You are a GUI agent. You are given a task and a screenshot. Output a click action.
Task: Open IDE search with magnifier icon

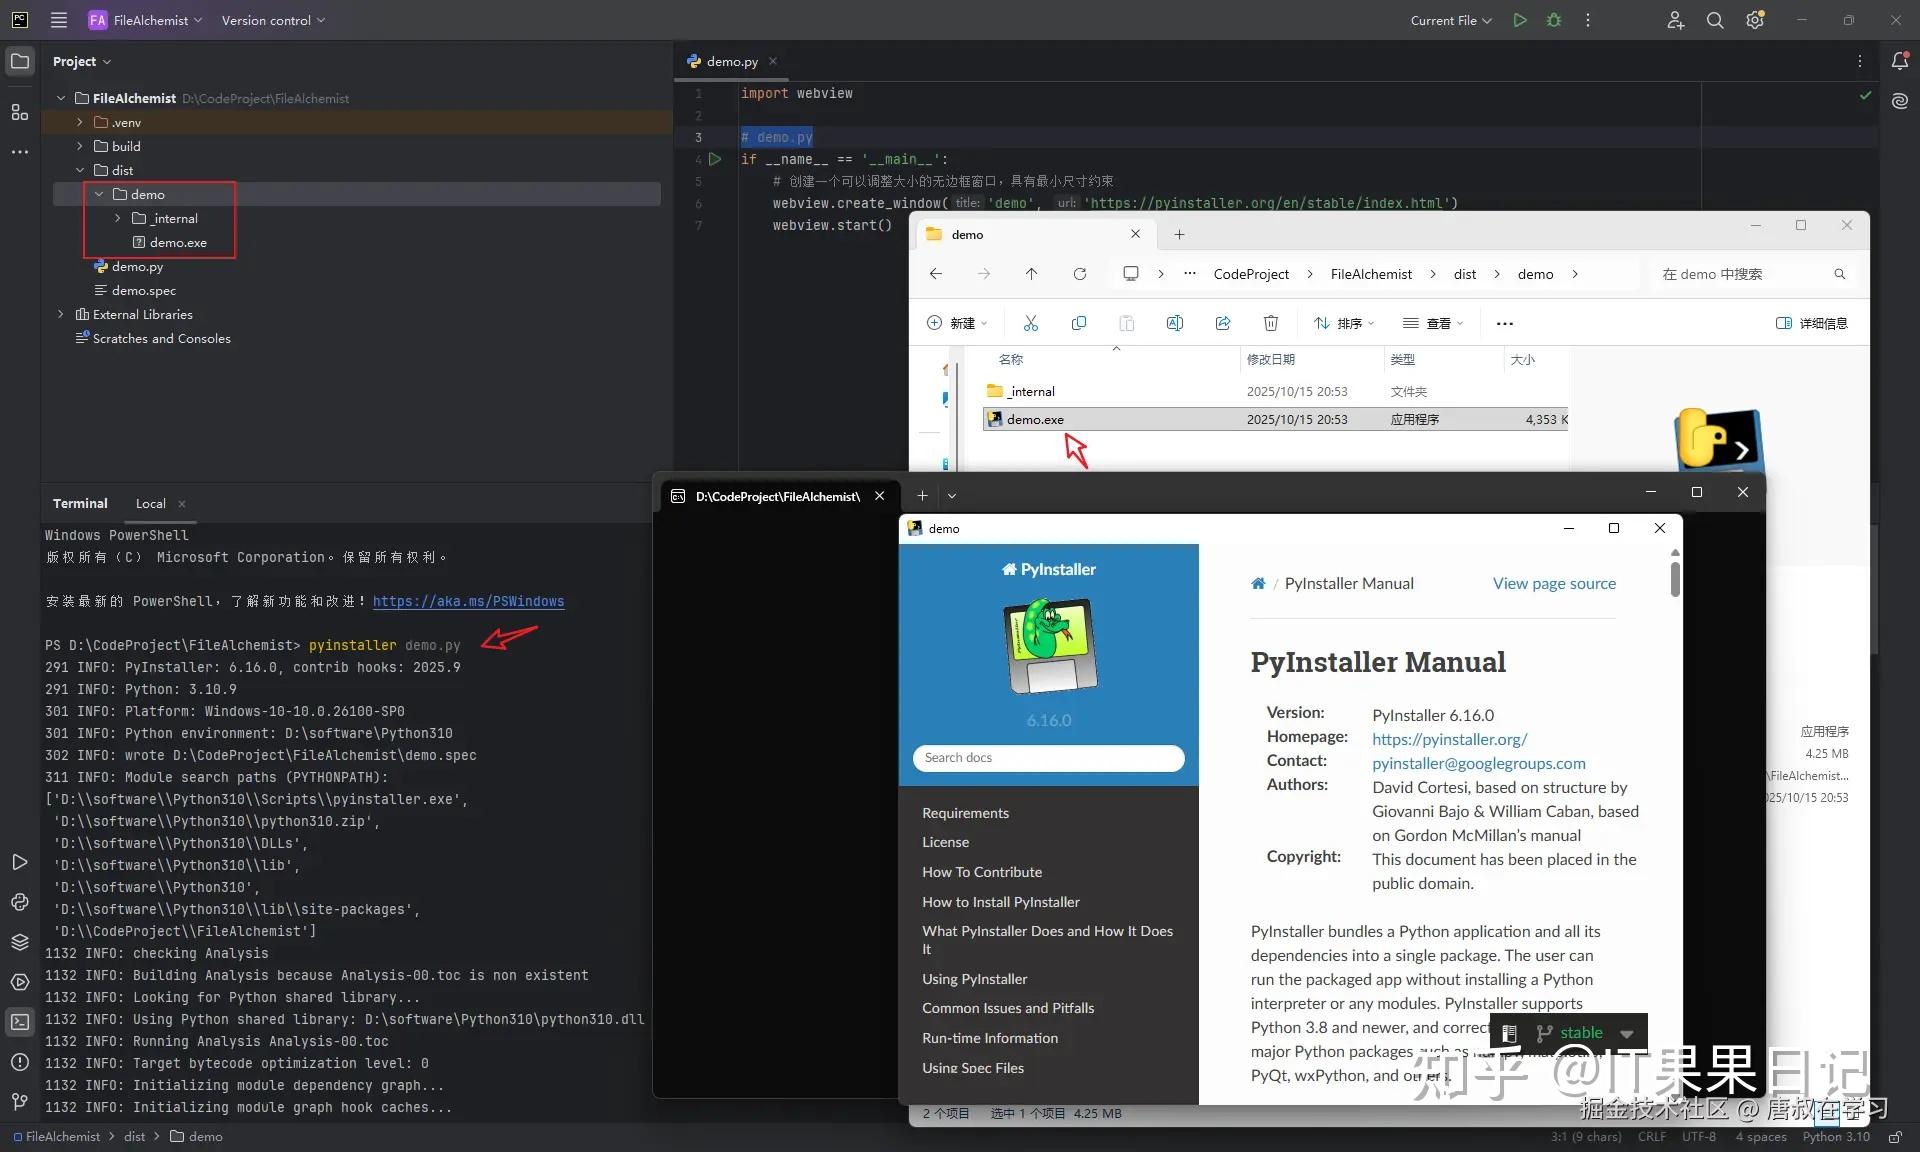[x=1714, y=20]
